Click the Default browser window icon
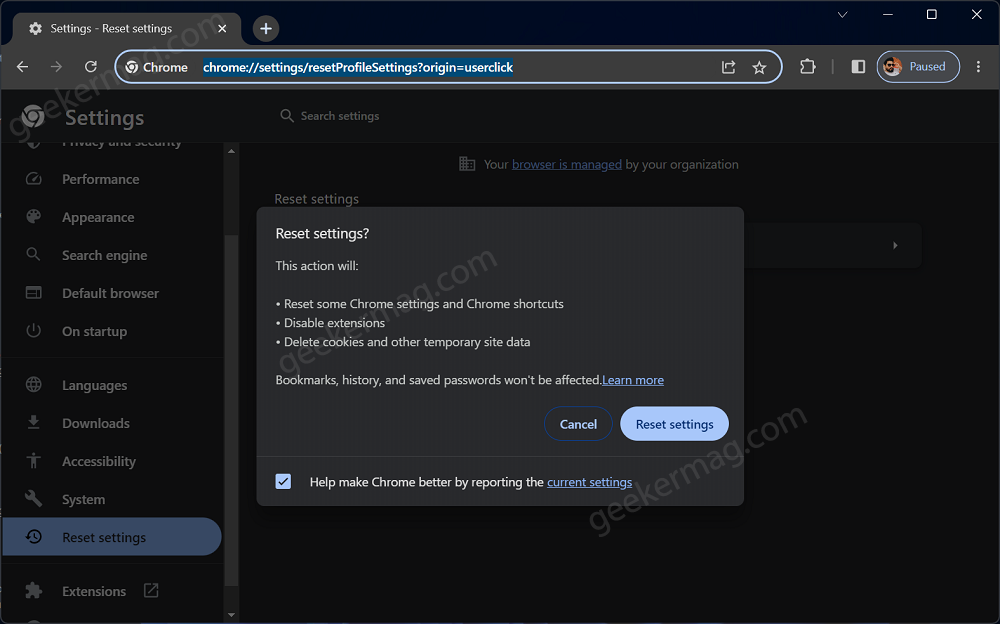Image resolution: width=1000 pixels, height=624 pixels. (x=33, y=293)
